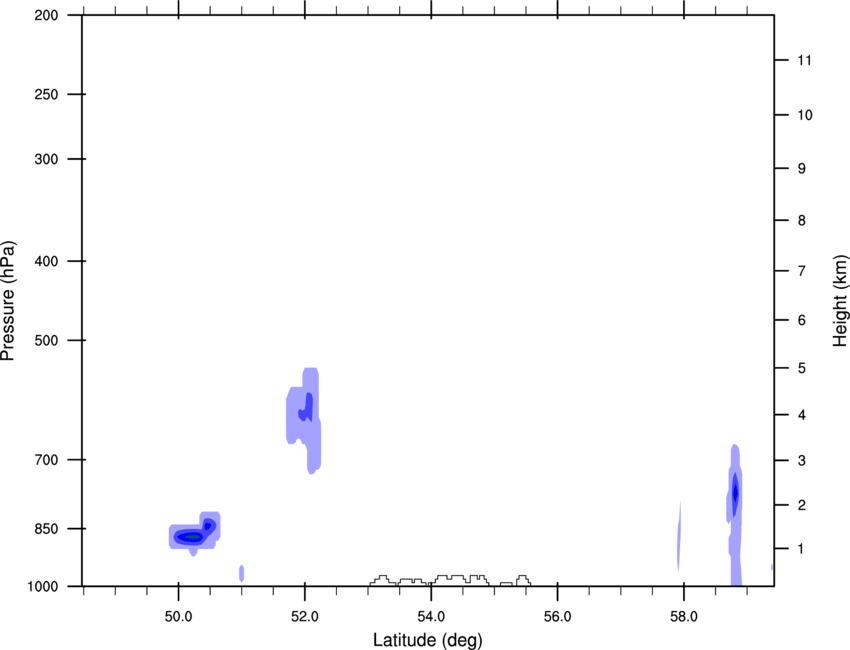Select the 400 pressure tick label
Viewport: 850px width, 650px height.
click(46, 261)
